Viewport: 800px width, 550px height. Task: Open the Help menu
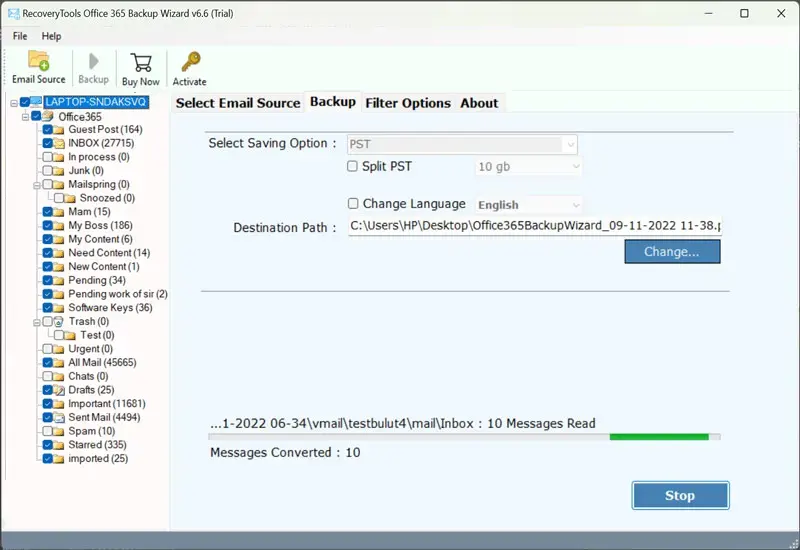point(51,36)
